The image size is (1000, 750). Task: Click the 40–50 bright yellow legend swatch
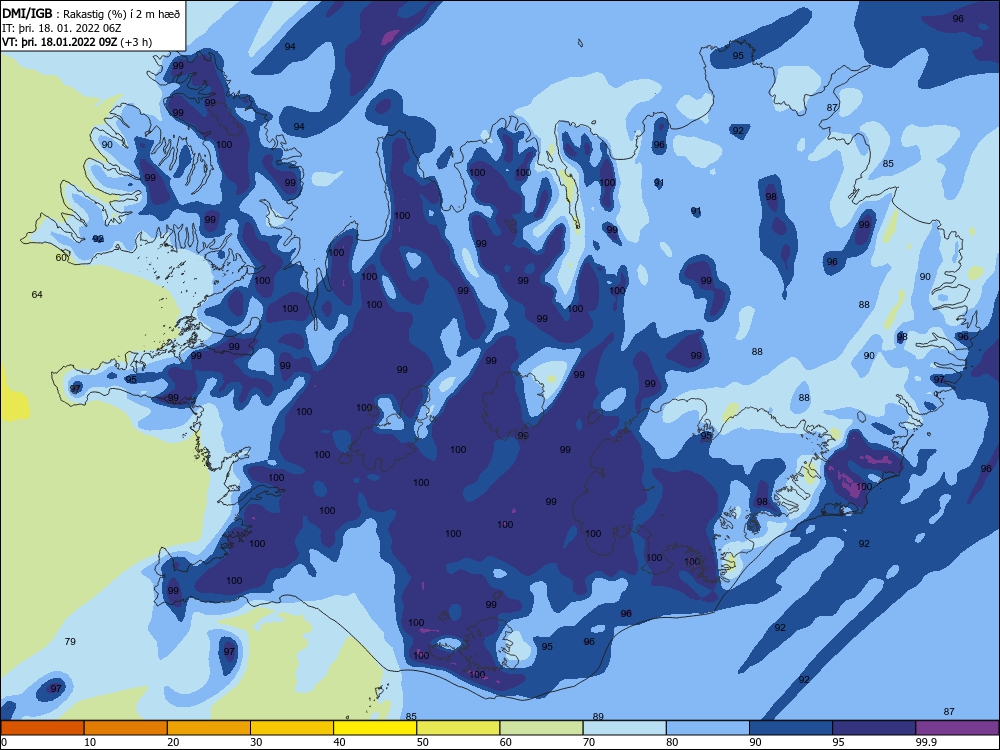pyautogui.click(x=375, y=728)
